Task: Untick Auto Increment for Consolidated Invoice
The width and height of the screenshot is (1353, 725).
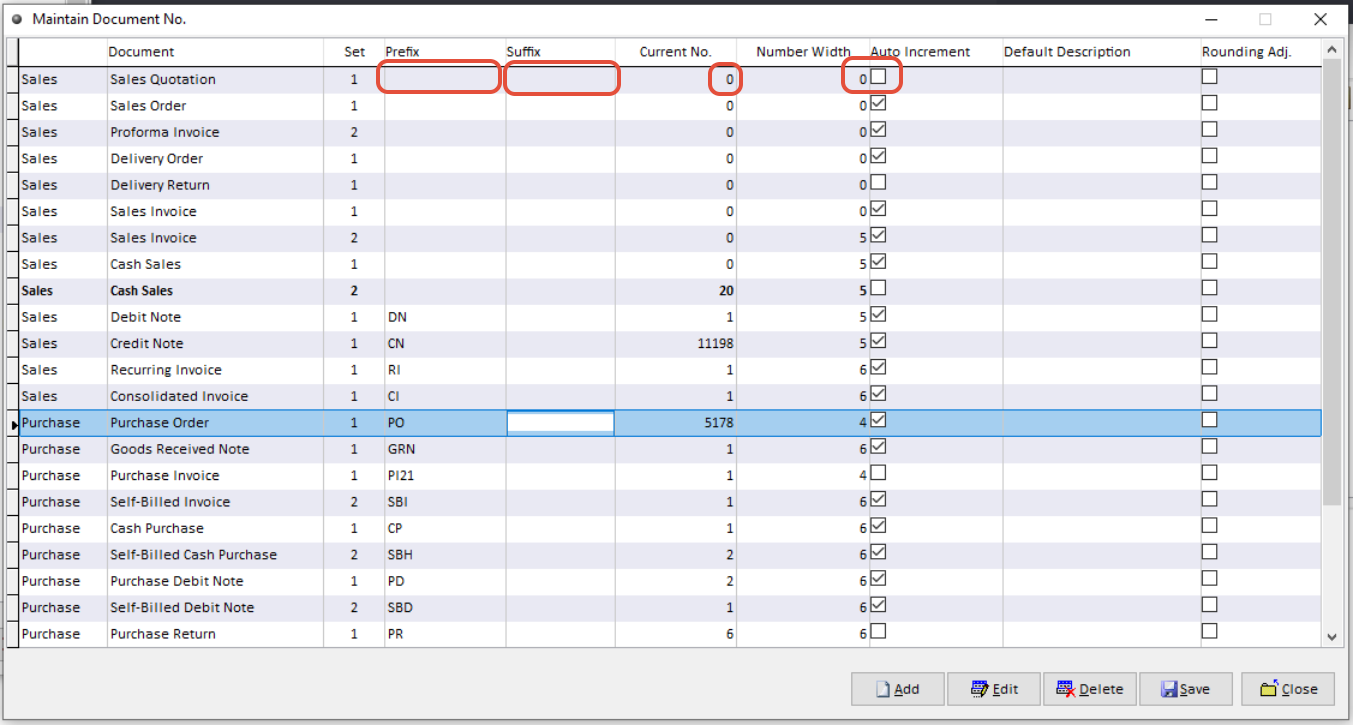Action: tap(878, 393)
